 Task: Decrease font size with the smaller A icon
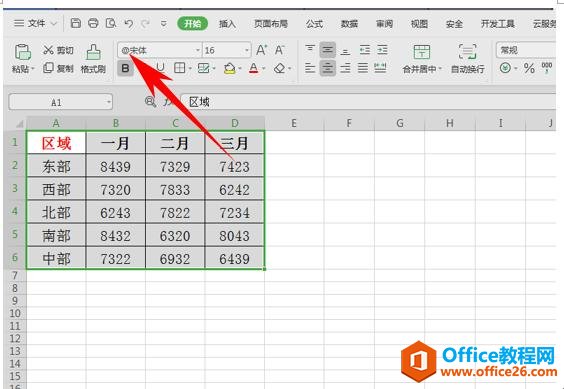click(x=279, y=50)
